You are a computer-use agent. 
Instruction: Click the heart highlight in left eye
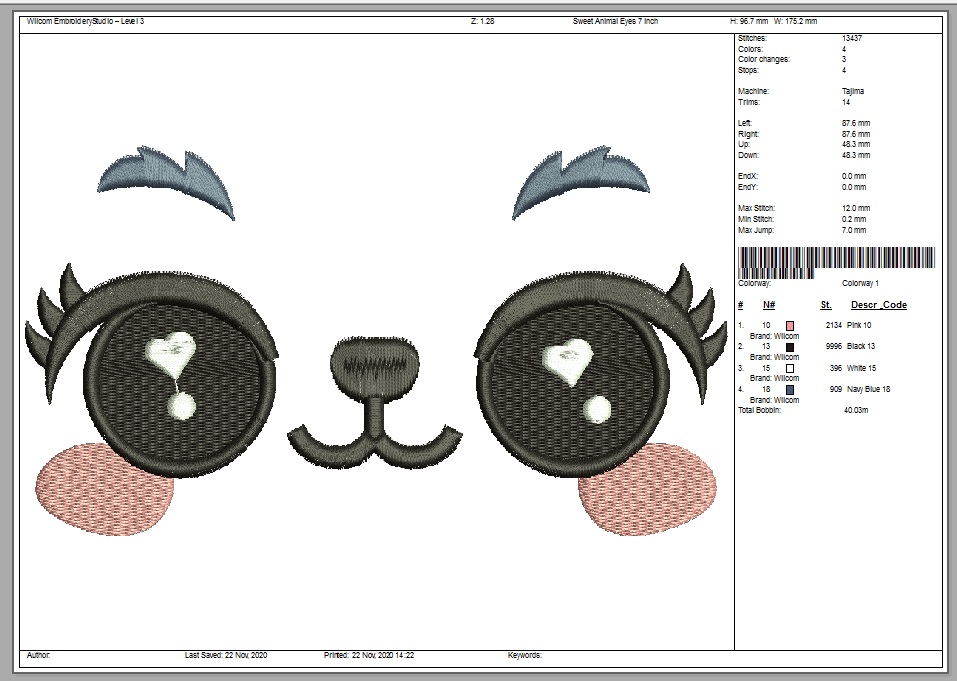pyautogui.click(x=172, y=351)
